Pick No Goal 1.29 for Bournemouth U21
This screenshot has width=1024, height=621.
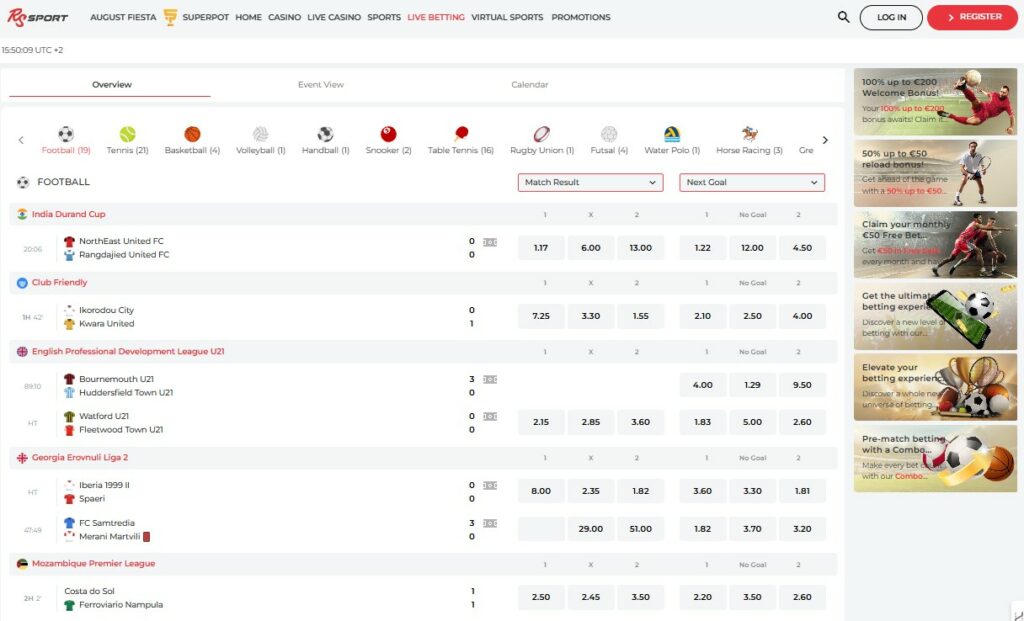752,385
